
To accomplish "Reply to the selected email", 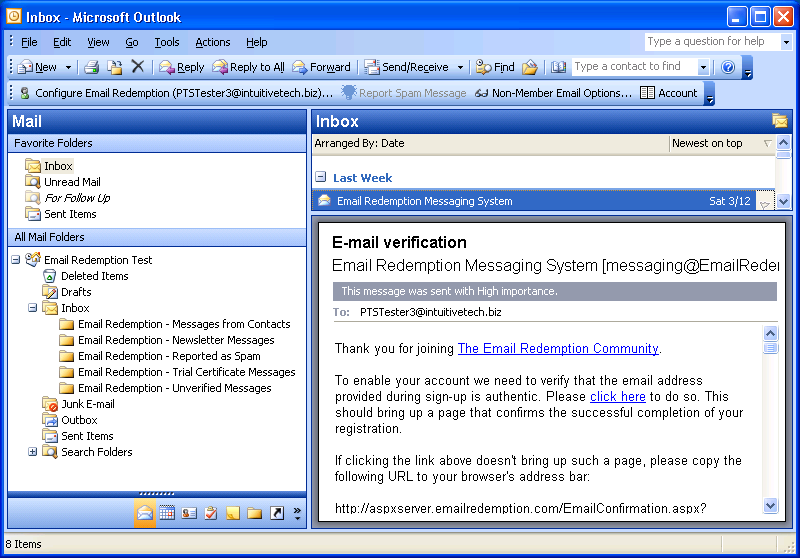I will (x=181, y=67).
